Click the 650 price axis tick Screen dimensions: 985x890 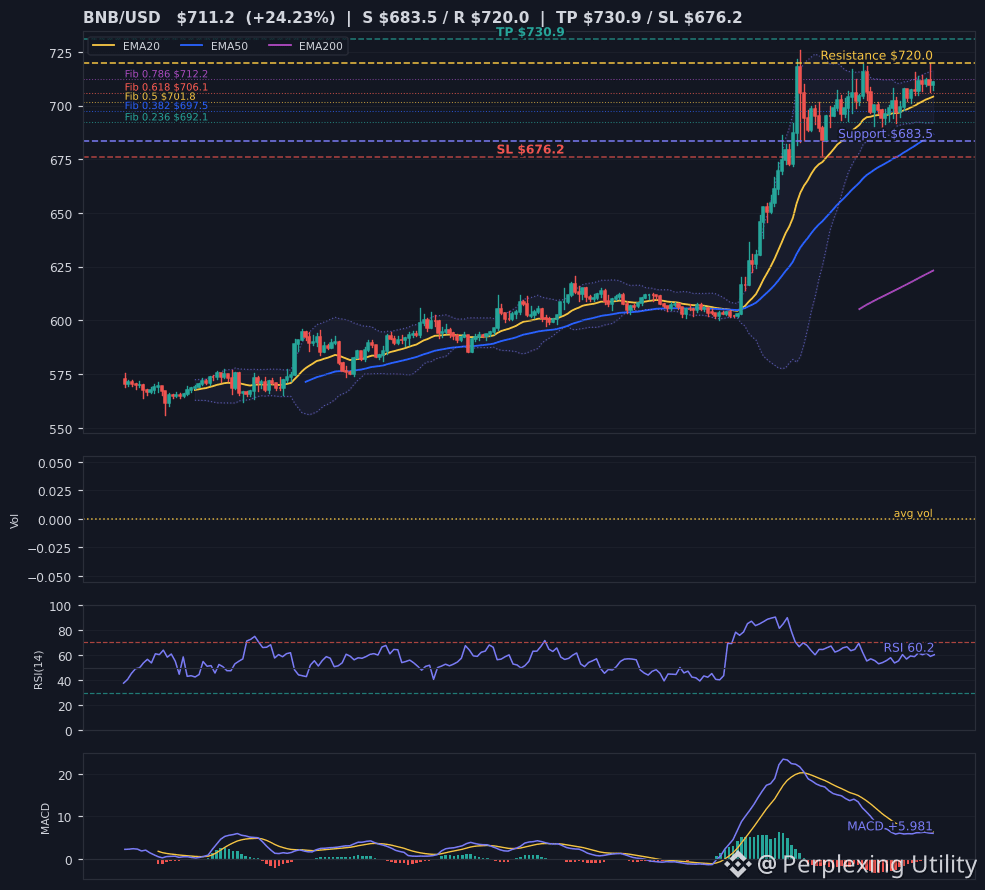(61, 214)
